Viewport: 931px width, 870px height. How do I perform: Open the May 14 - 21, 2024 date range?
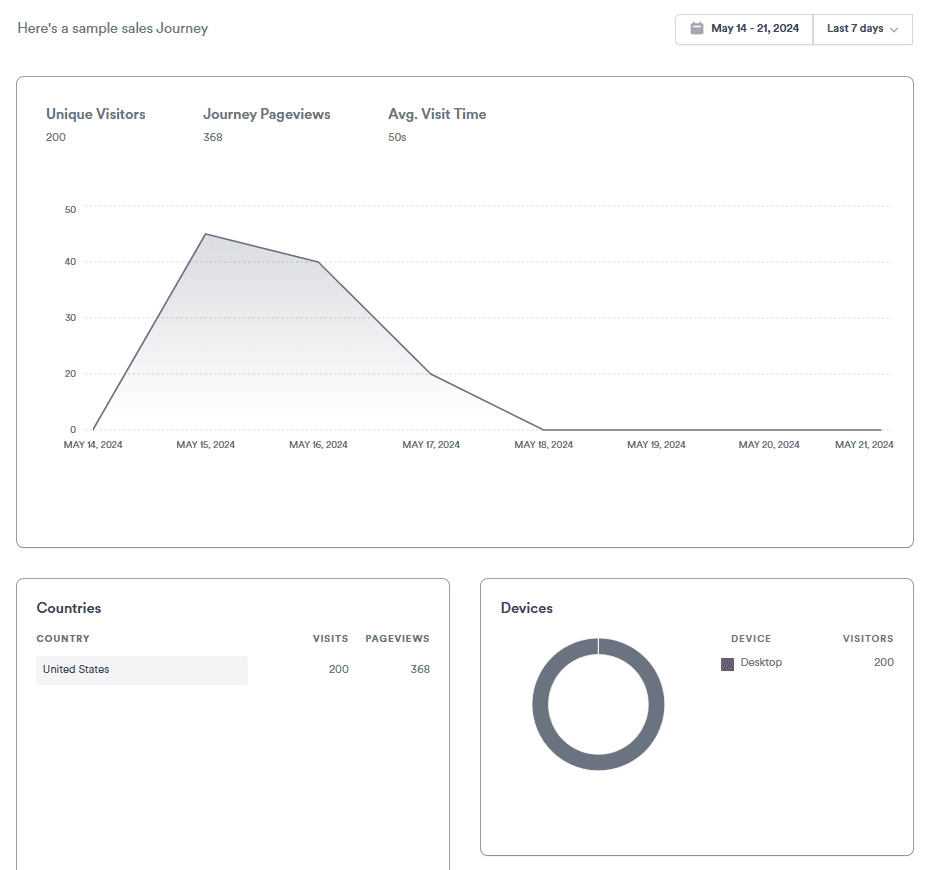pos(754,29)
